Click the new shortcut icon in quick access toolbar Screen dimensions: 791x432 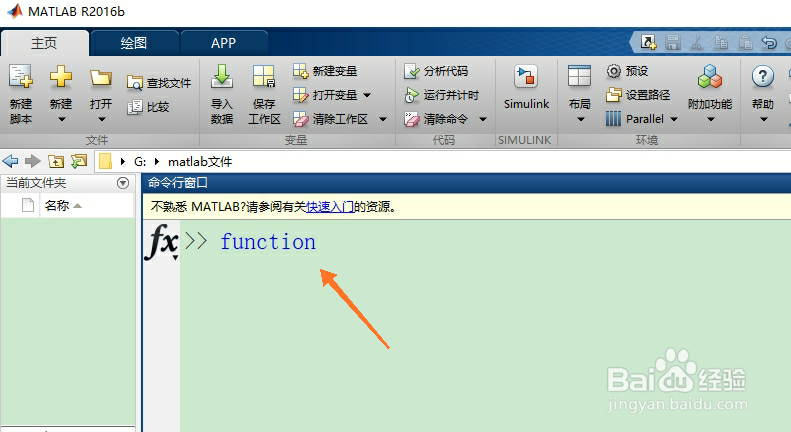648,42
